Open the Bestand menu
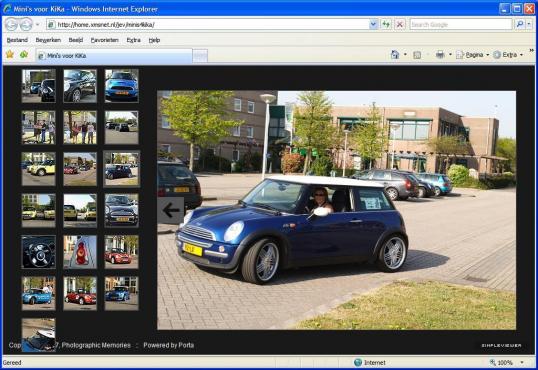Viewport: 538px width, 370px height. 17,40
